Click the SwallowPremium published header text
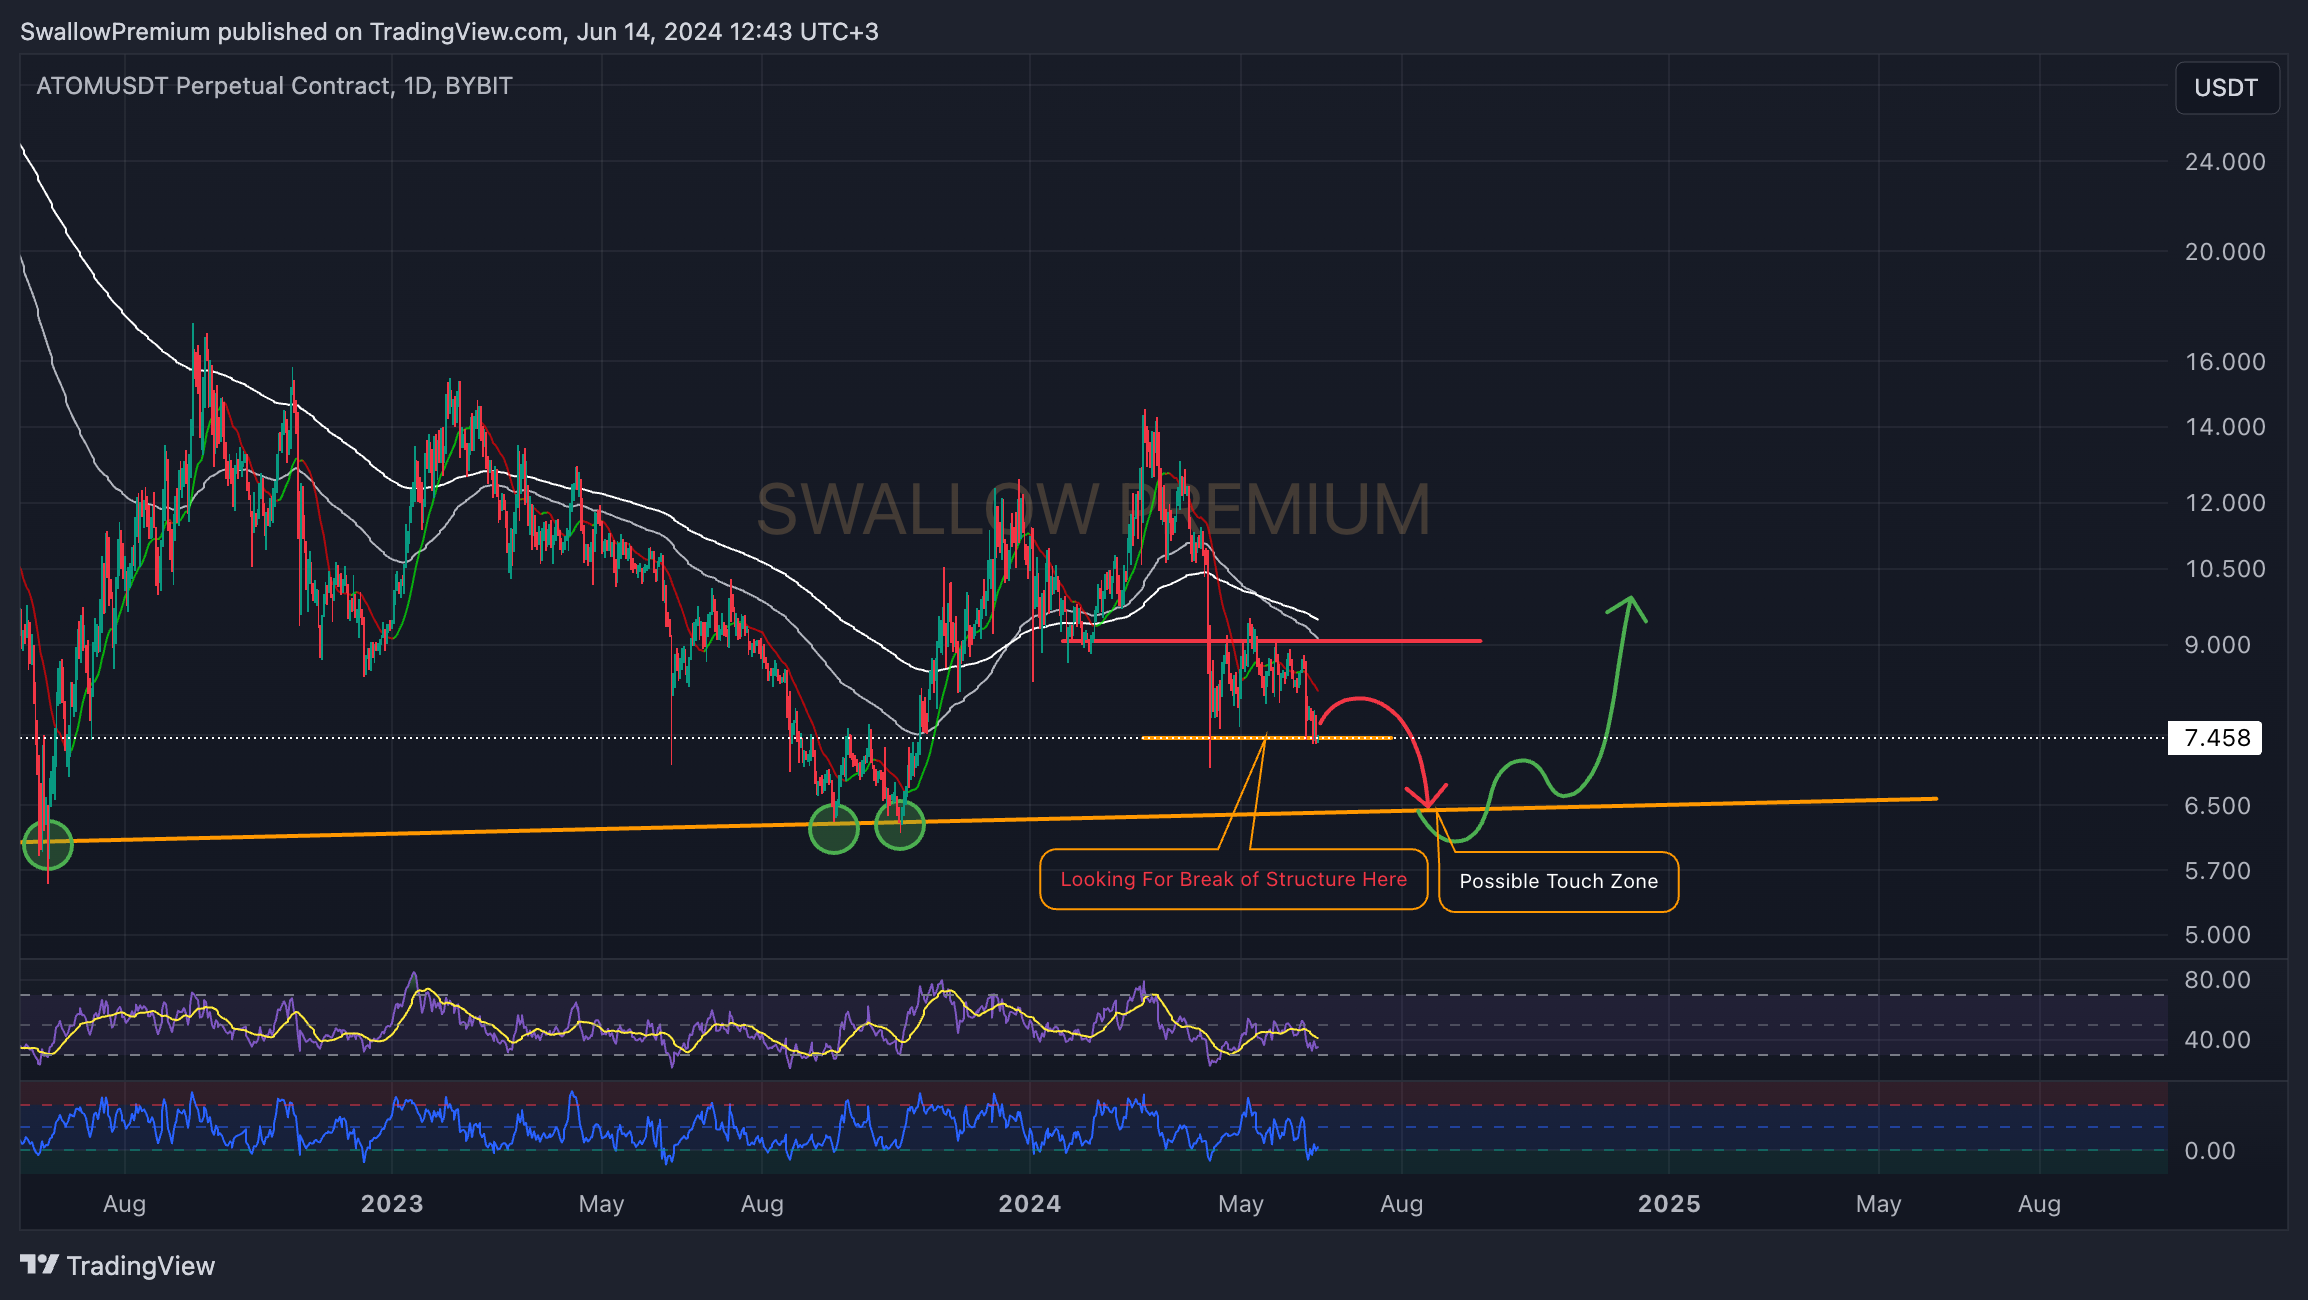Screen dimensions: 2308x1300 click(449, 32)
